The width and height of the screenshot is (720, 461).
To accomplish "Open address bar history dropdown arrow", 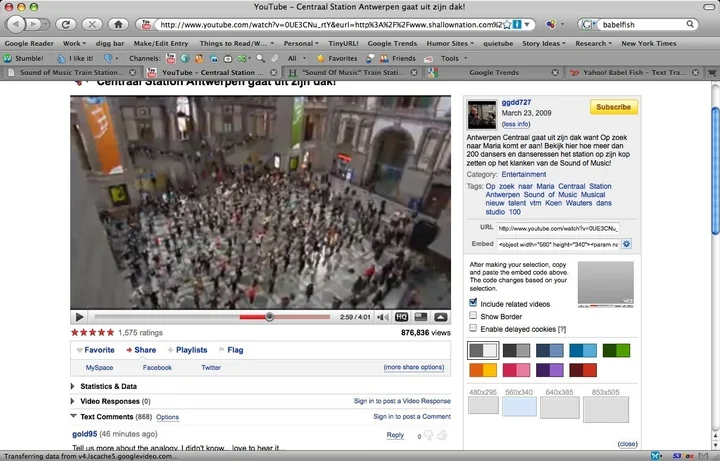I will (x=527, y=24).
